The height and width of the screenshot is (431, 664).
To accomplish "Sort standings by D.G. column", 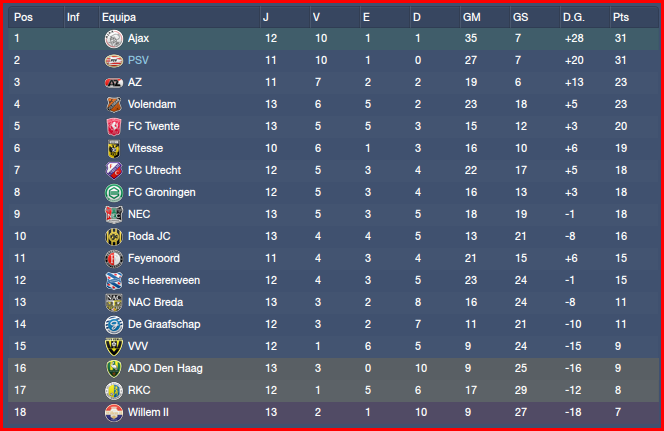I will [574, 17].
